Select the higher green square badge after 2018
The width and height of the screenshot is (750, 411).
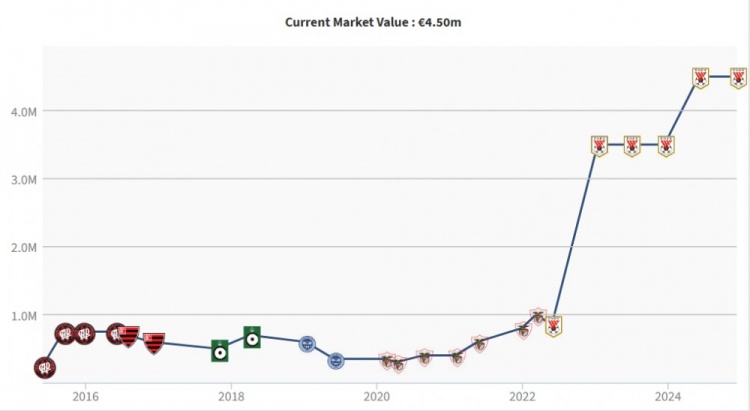[x=252, y=337]
